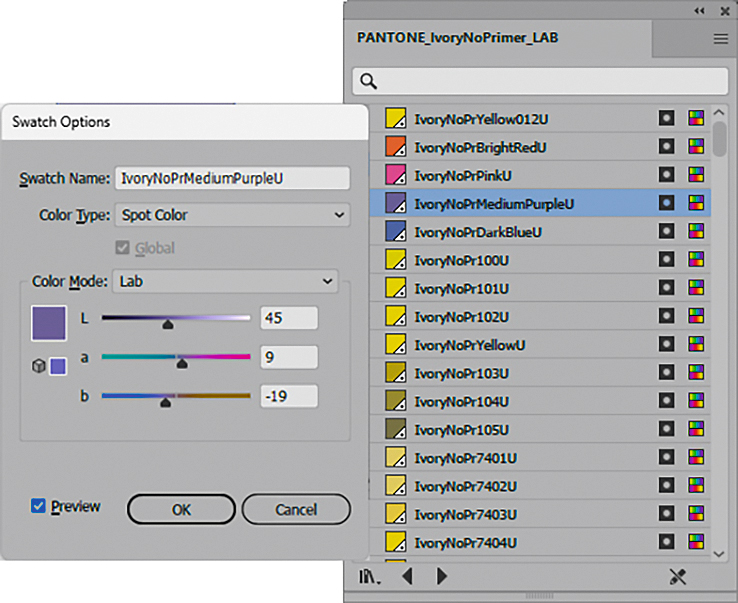Click Lab mode icon for IvoryNoPrPinkU

click(696, 174)
